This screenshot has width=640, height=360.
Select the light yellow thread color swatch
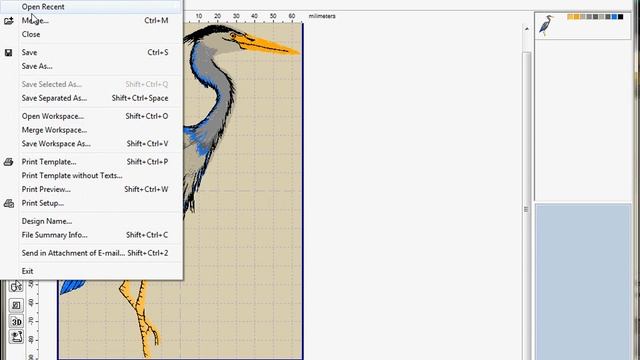(x=570, y=17)
